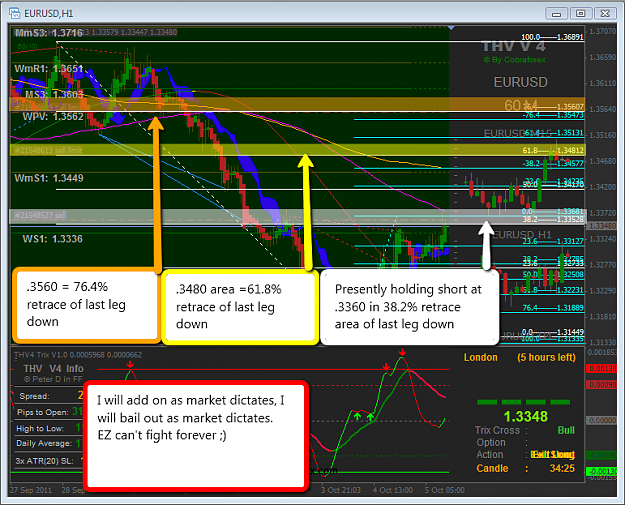The width and height of the screenshot is (625, 505).
Task: Click the 3x ATR(20) SL: info row
Action: (48, 461)
